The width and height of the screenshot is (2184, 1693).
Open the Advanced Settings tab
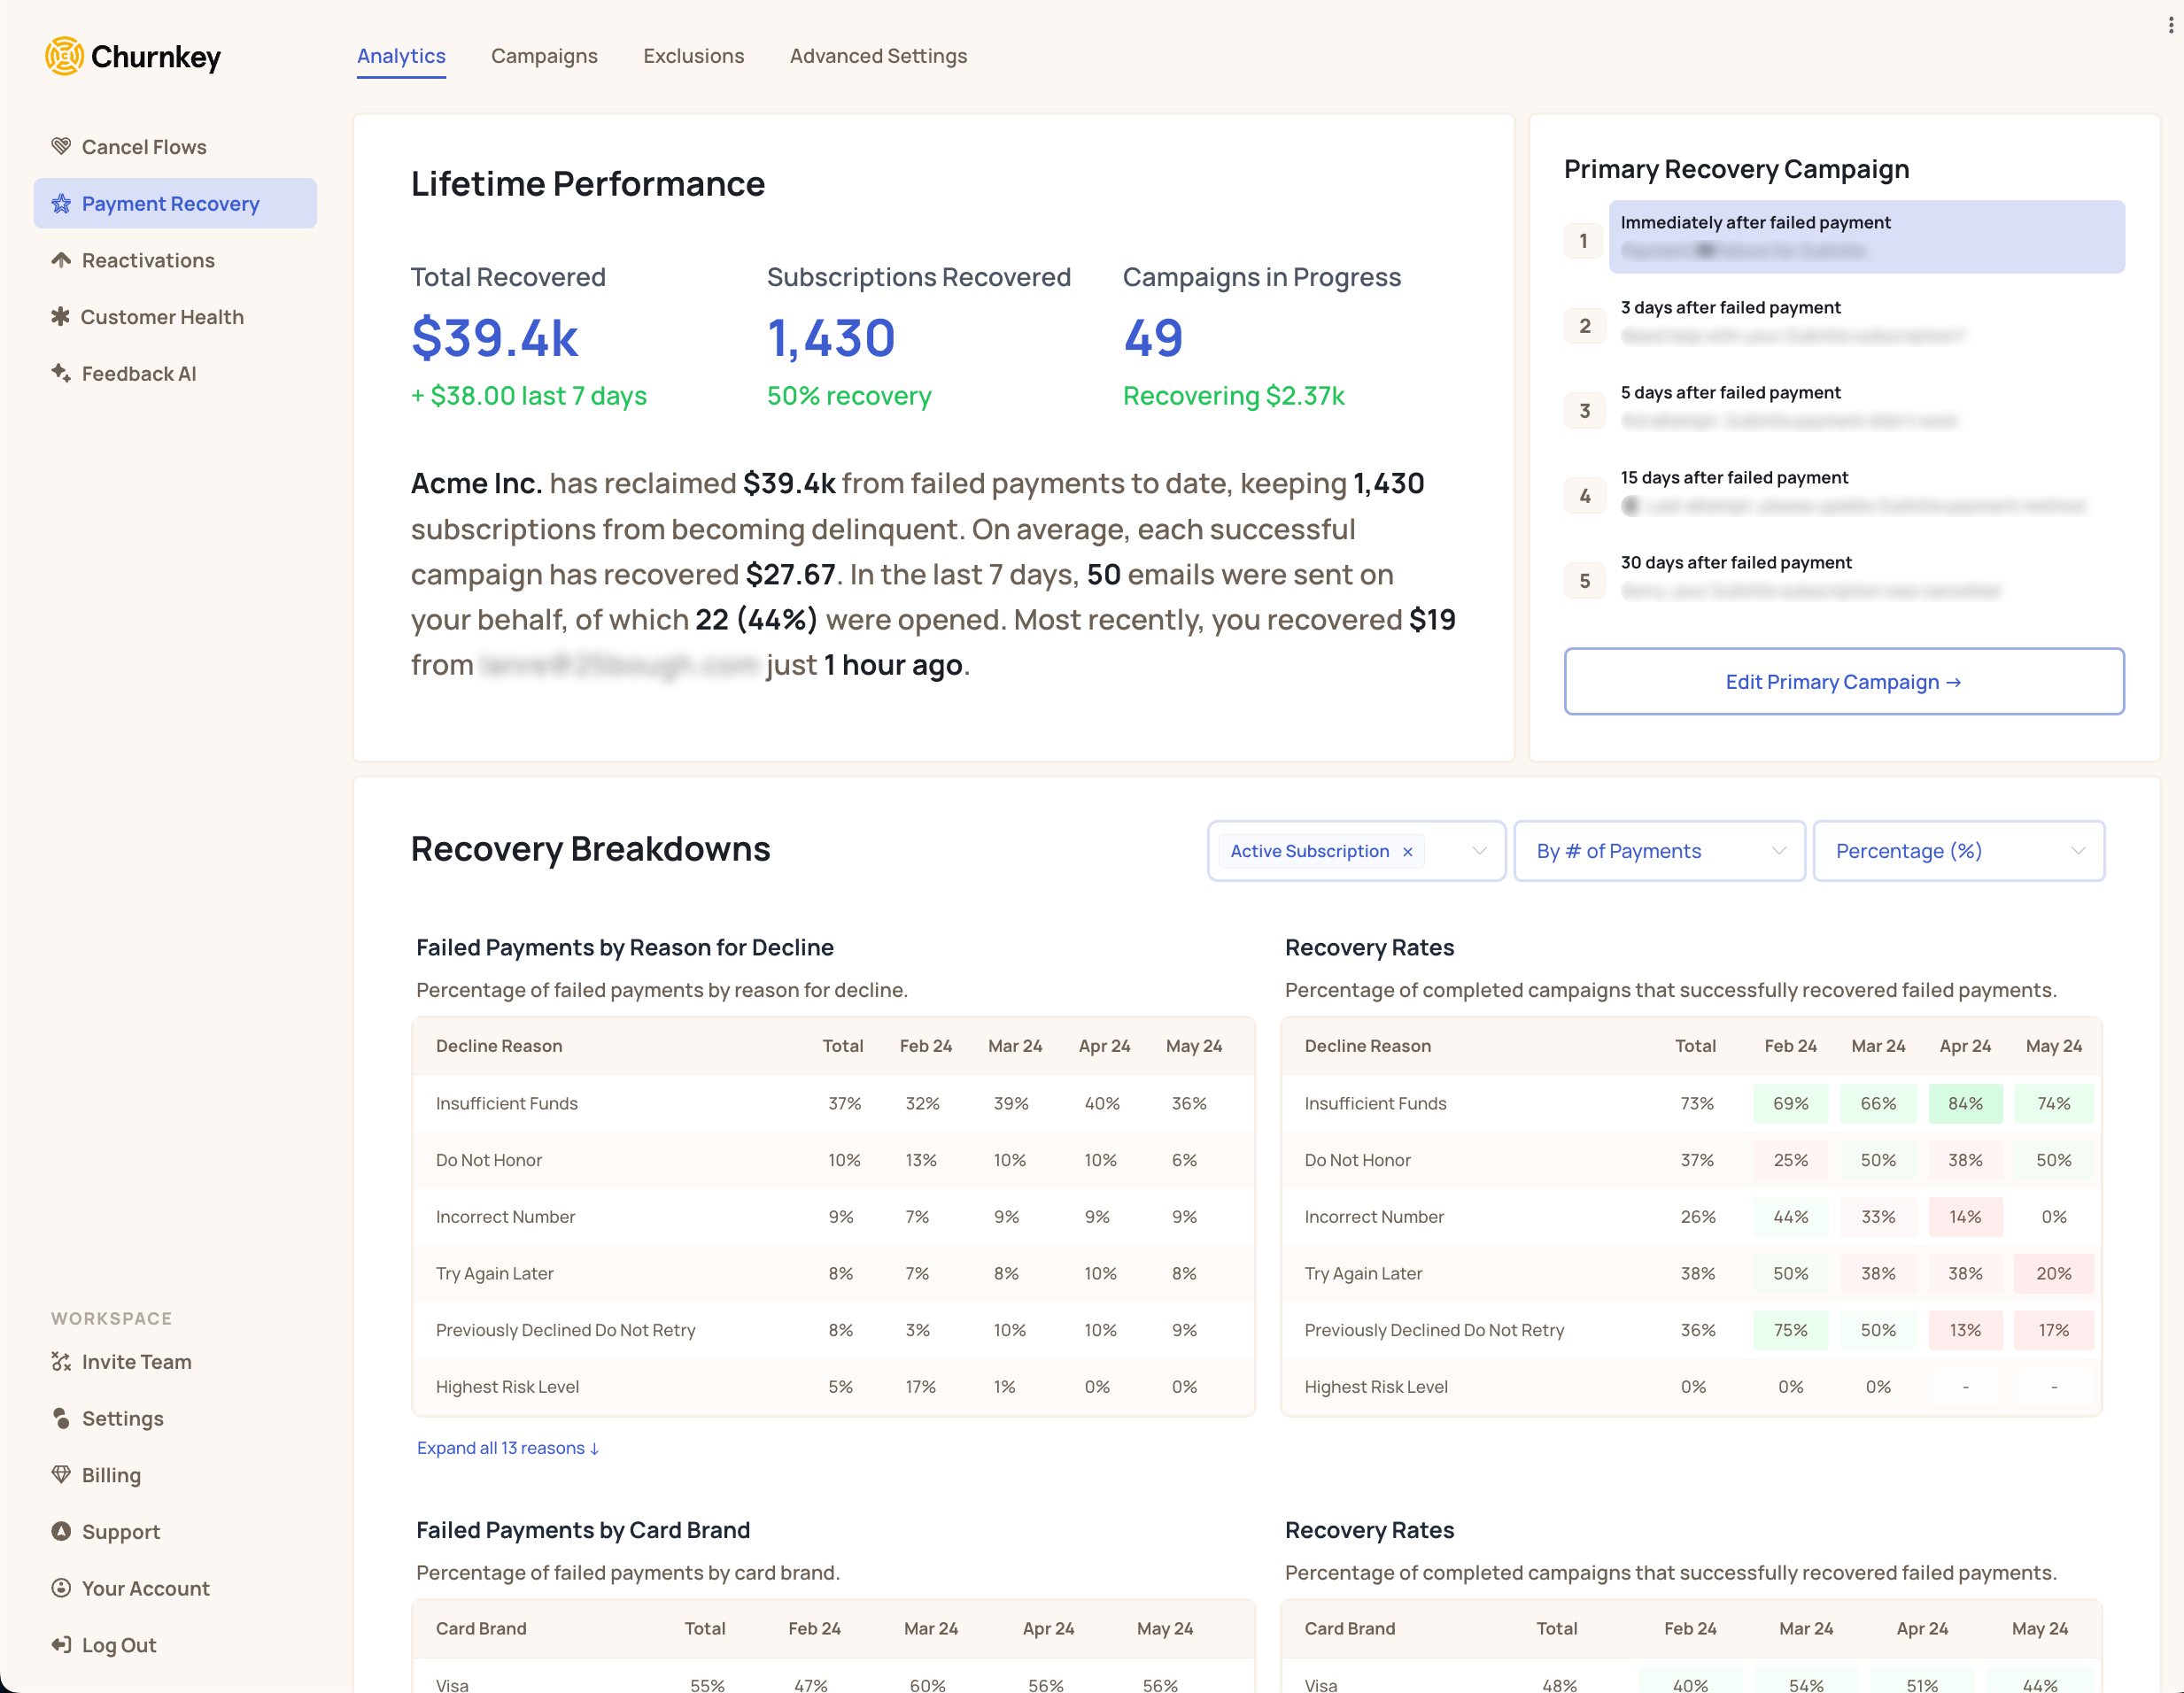(x=878, y=56)
